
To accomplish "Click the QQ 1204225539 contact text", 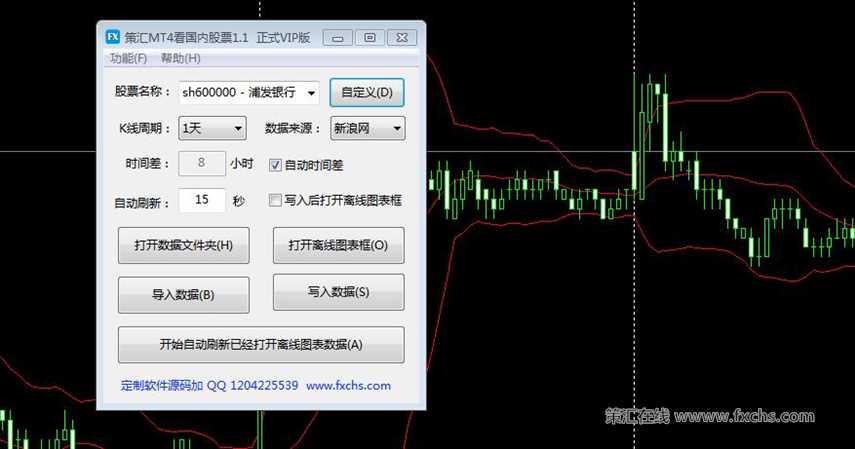I will click(x=252, y=386).
